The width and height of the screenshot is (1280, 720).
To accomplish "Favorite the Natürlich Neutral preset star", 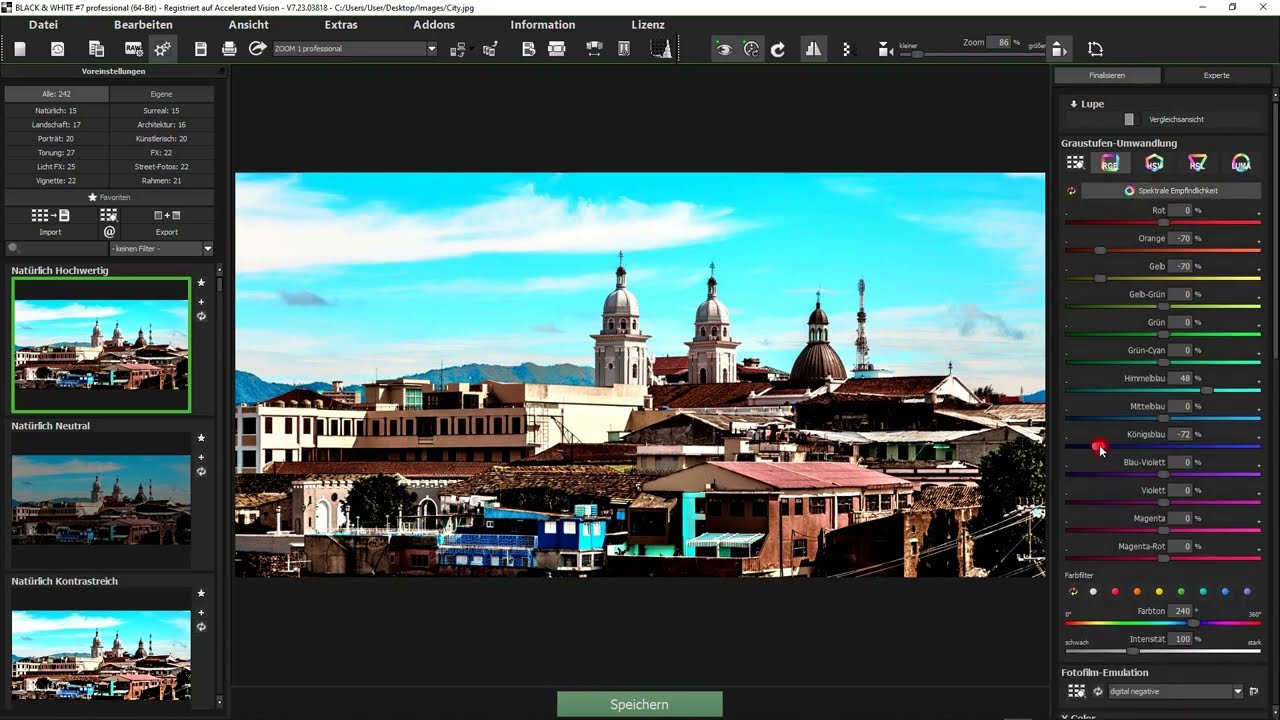I will pos(201,438).
